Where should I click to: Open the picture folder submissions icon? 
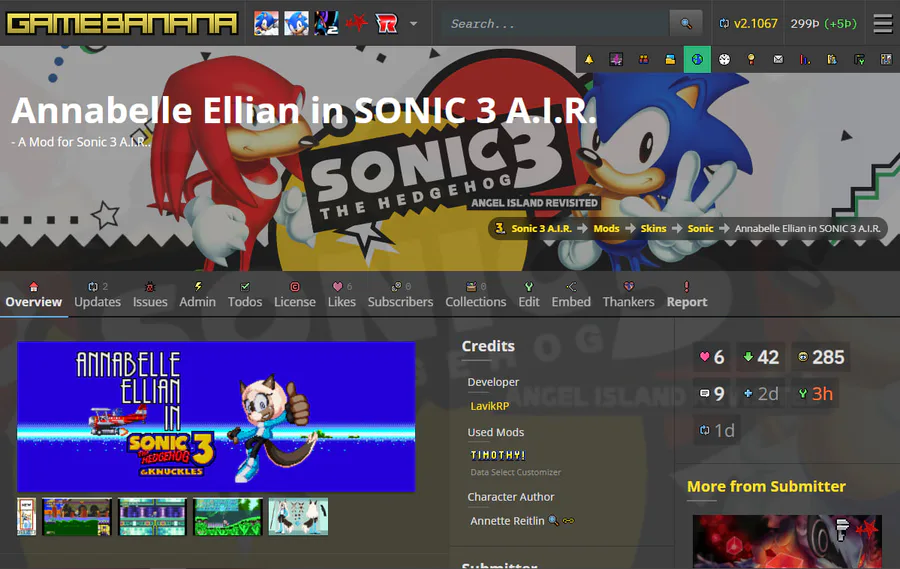(670, 60)
